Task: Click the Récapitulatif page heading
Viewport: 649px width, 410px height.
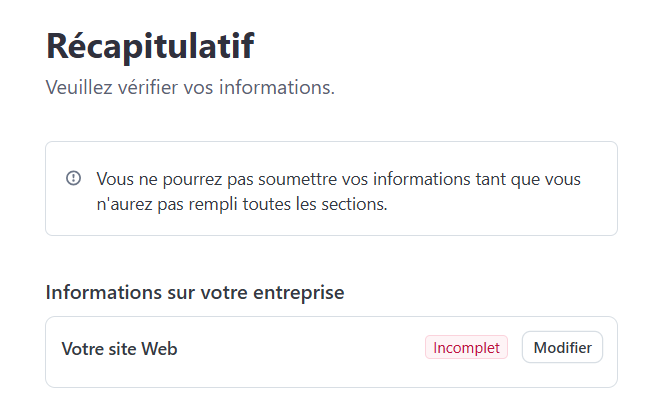Action: pyautogui.click(x=150, y=46)
